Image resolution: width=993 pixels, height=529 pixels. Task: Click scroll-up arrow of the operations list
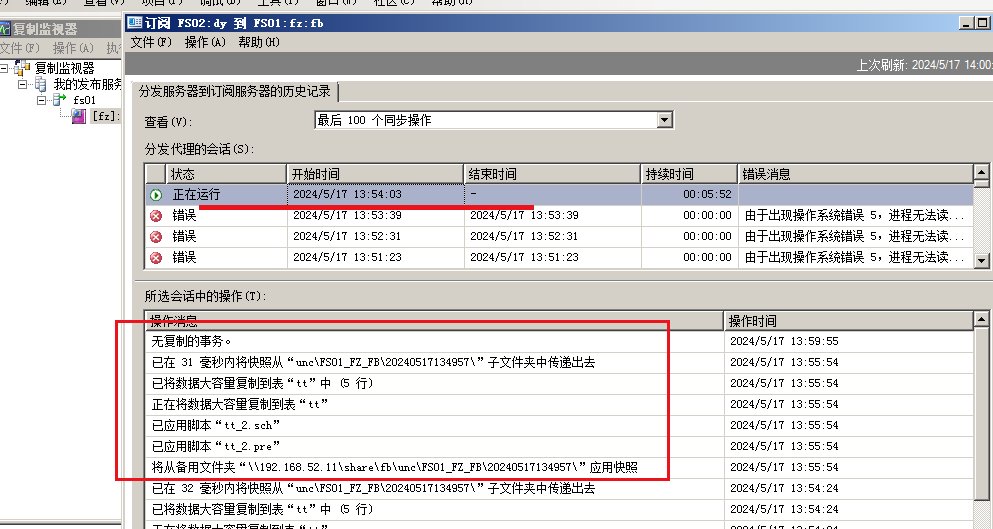tap(982, 319)
